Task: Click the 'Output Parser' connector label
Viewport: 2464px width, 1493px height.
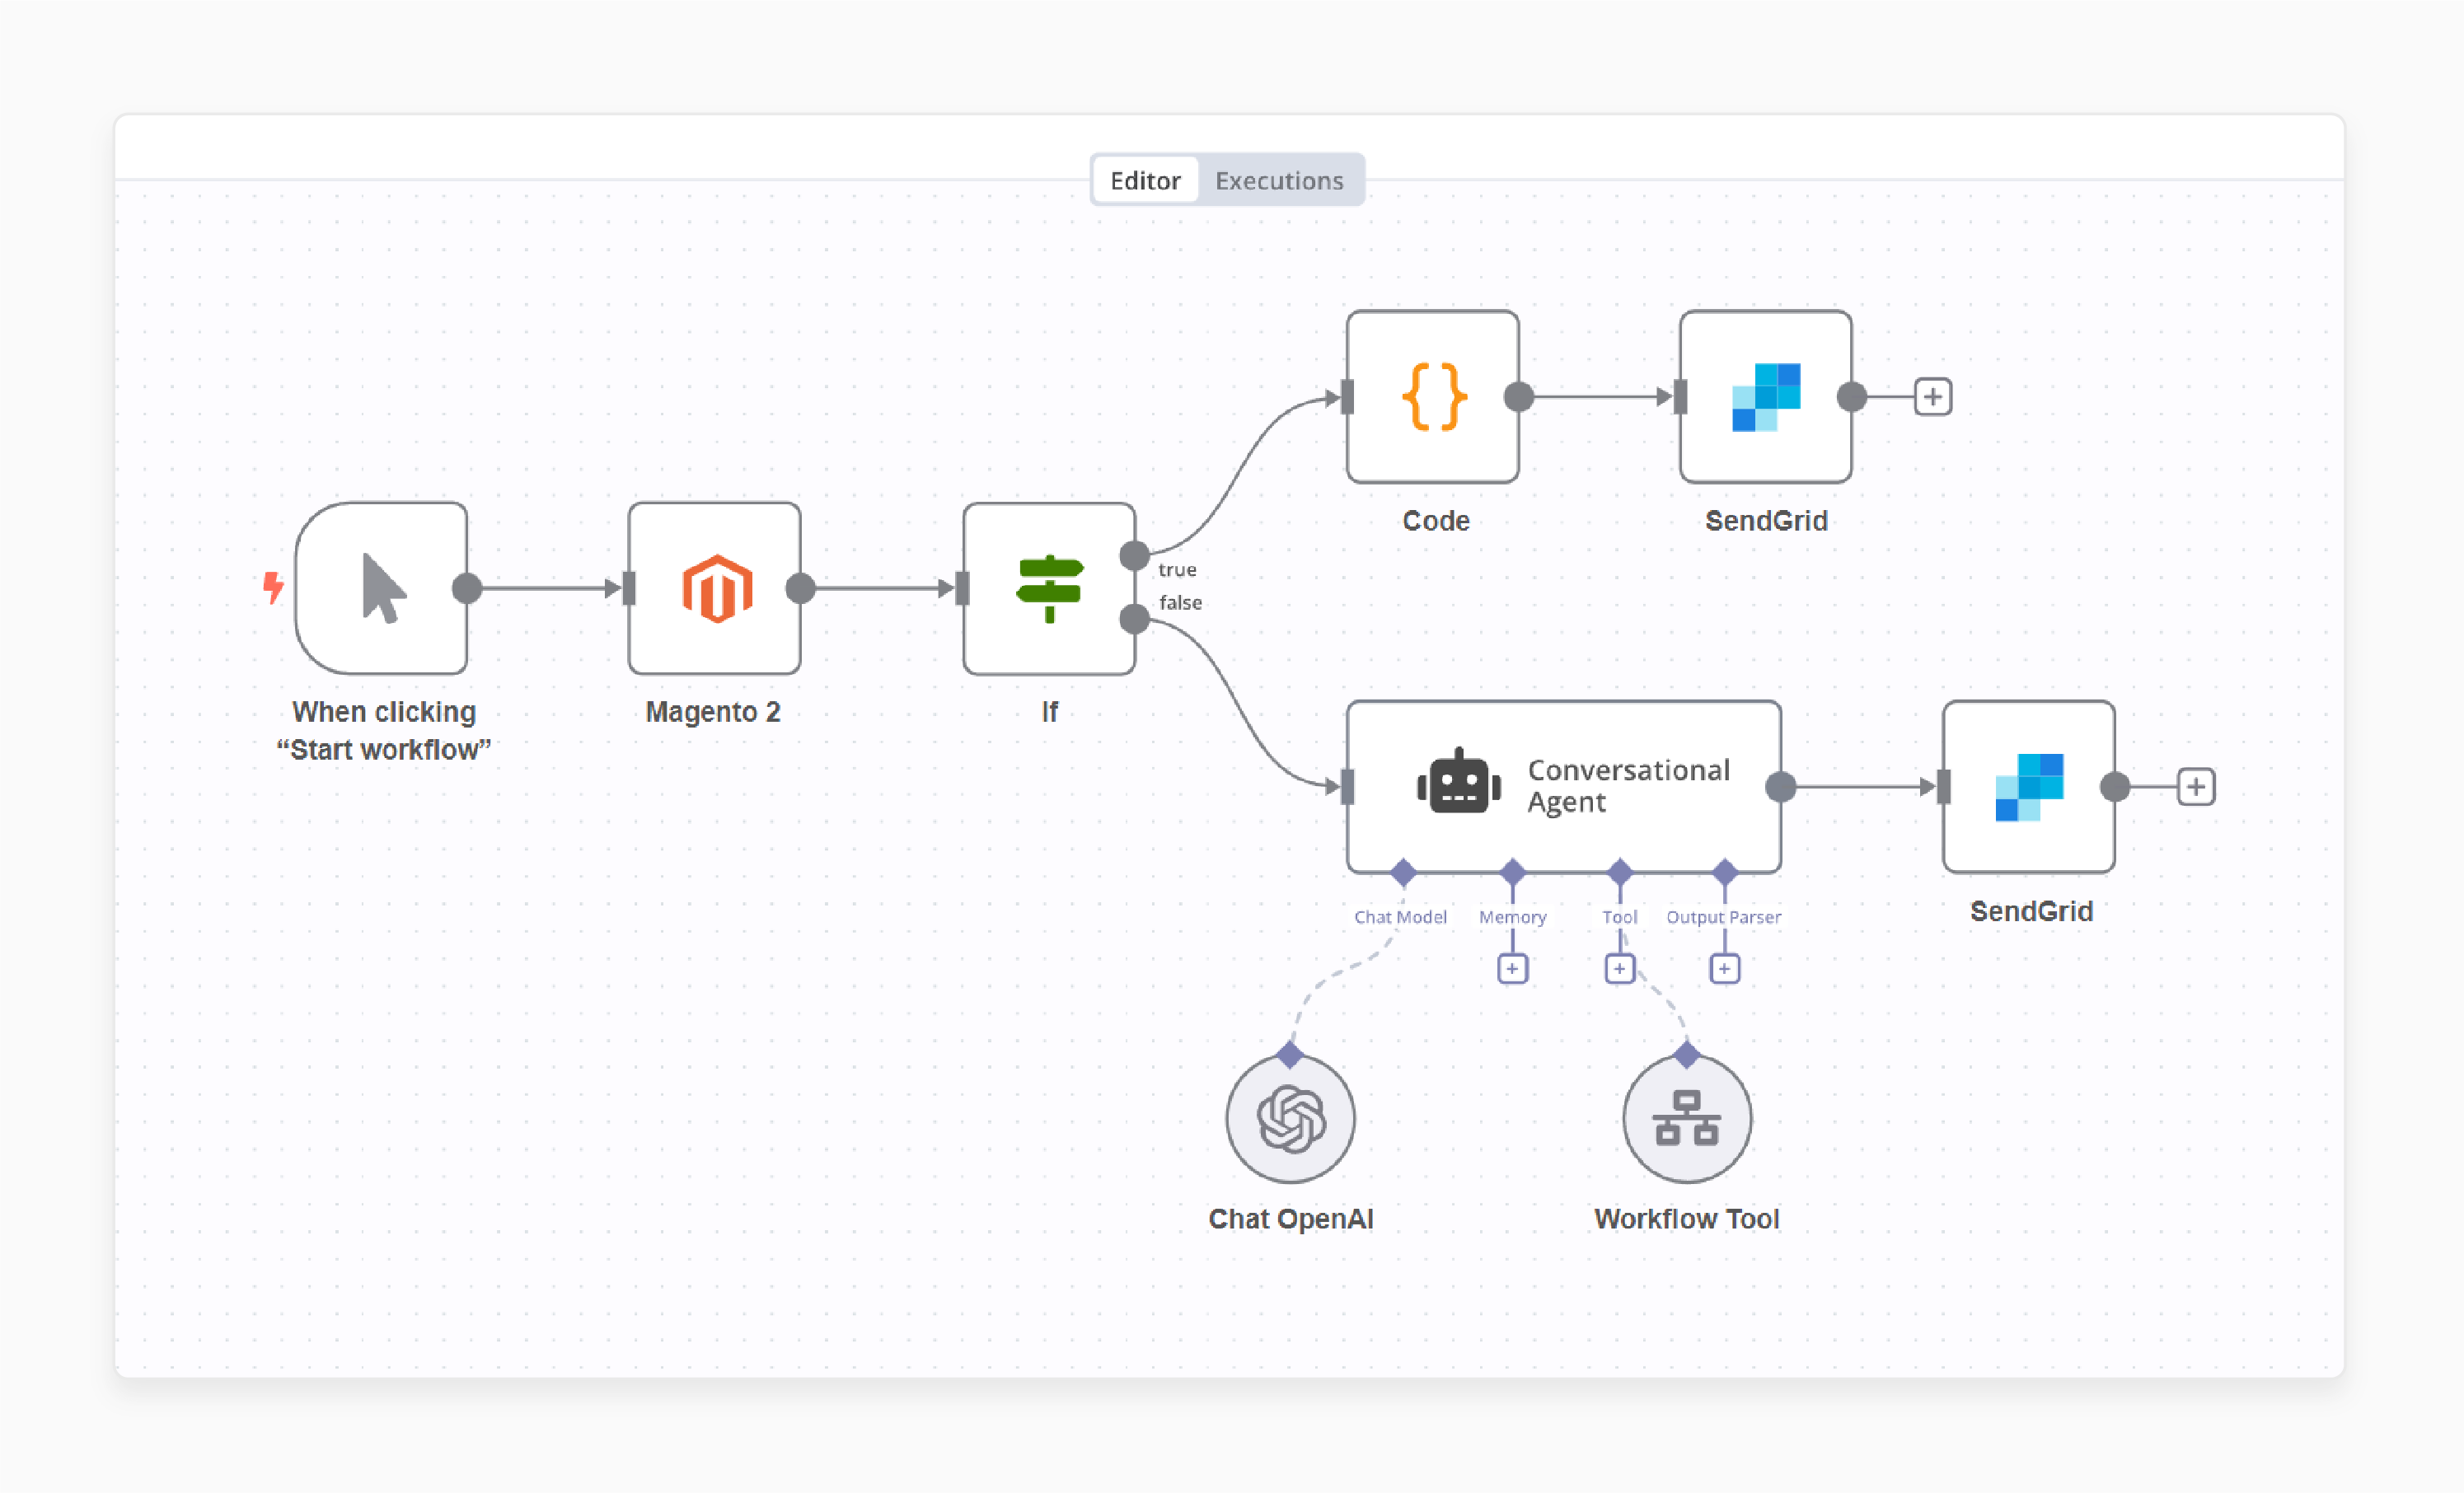Action: 1723,917
